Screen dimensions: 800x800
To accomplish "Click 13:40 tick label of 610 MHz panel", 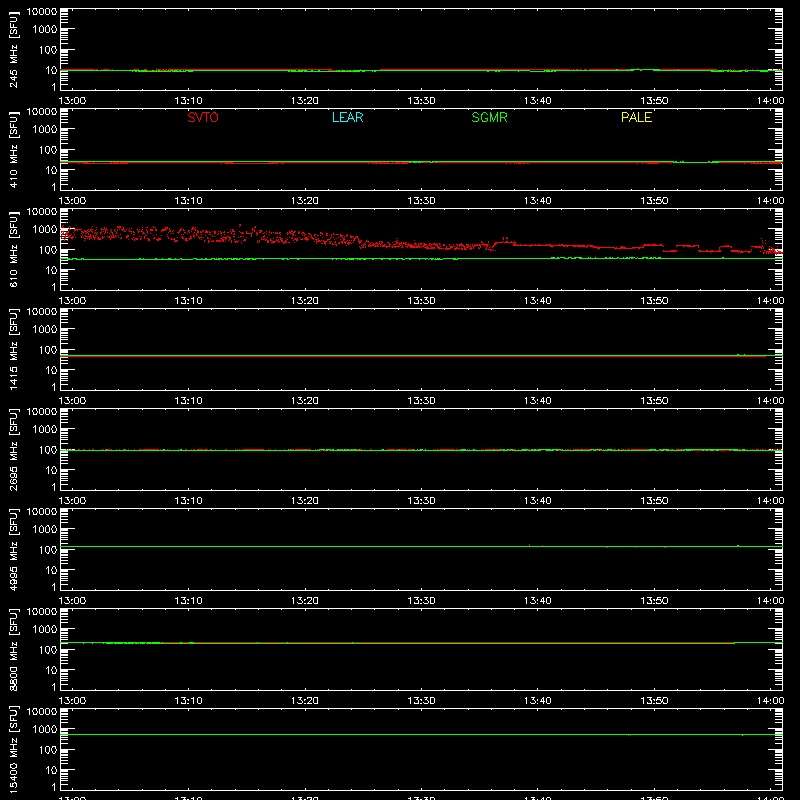I will click(538, 301).
